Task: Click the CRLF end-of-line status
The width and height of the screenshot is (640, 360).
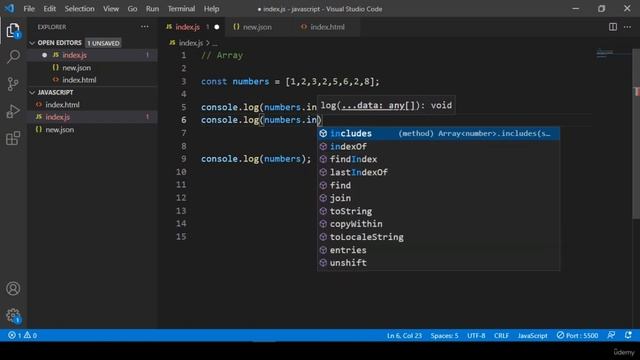Action: pyautogui.click(x=501, y=336)
